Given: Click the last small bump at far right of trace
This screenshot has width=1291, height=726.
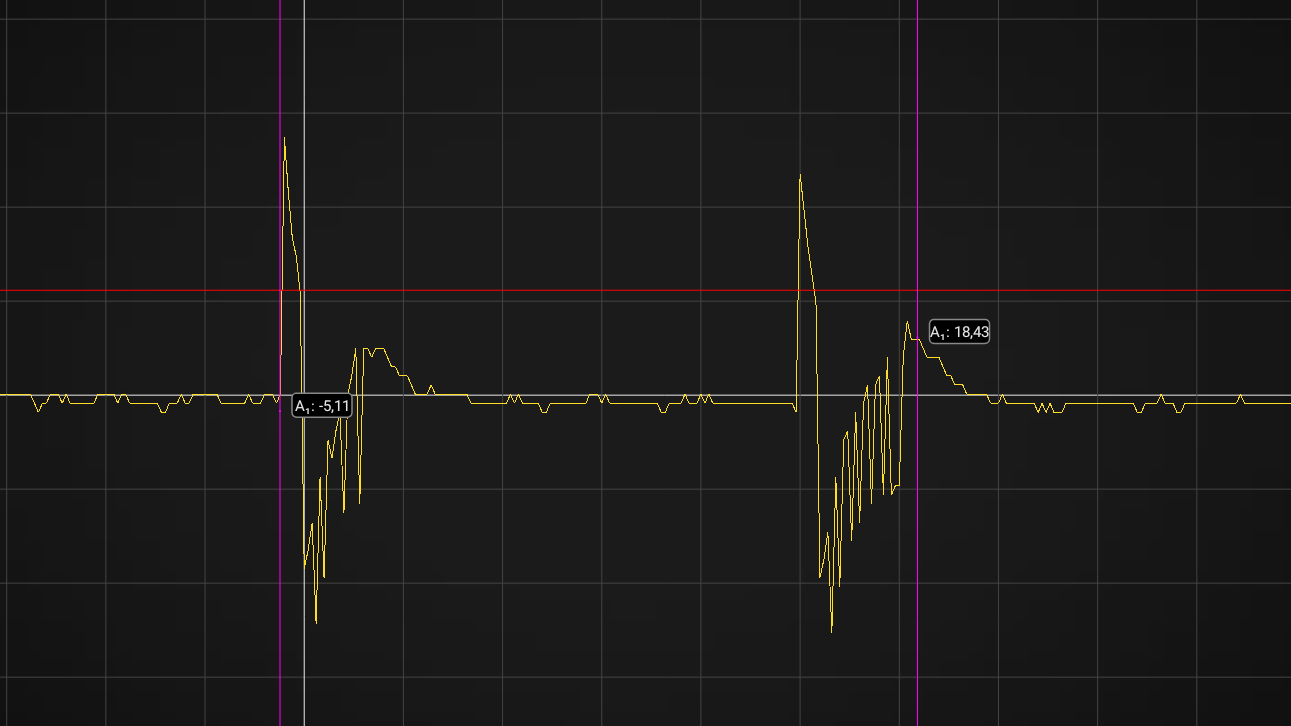Looking at the screenshot, I should click(1240, 397).
